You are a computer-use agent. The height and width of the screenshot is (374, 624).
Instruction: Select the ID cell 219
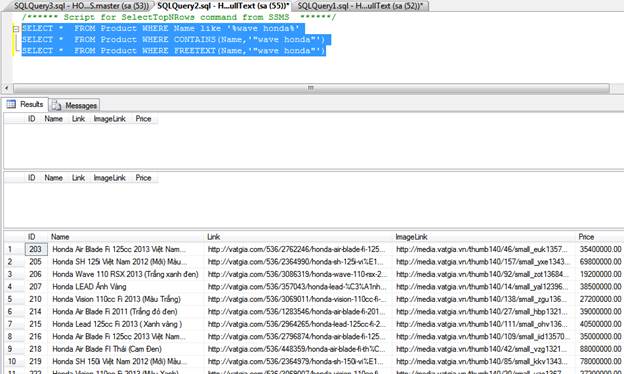[36, 361]
